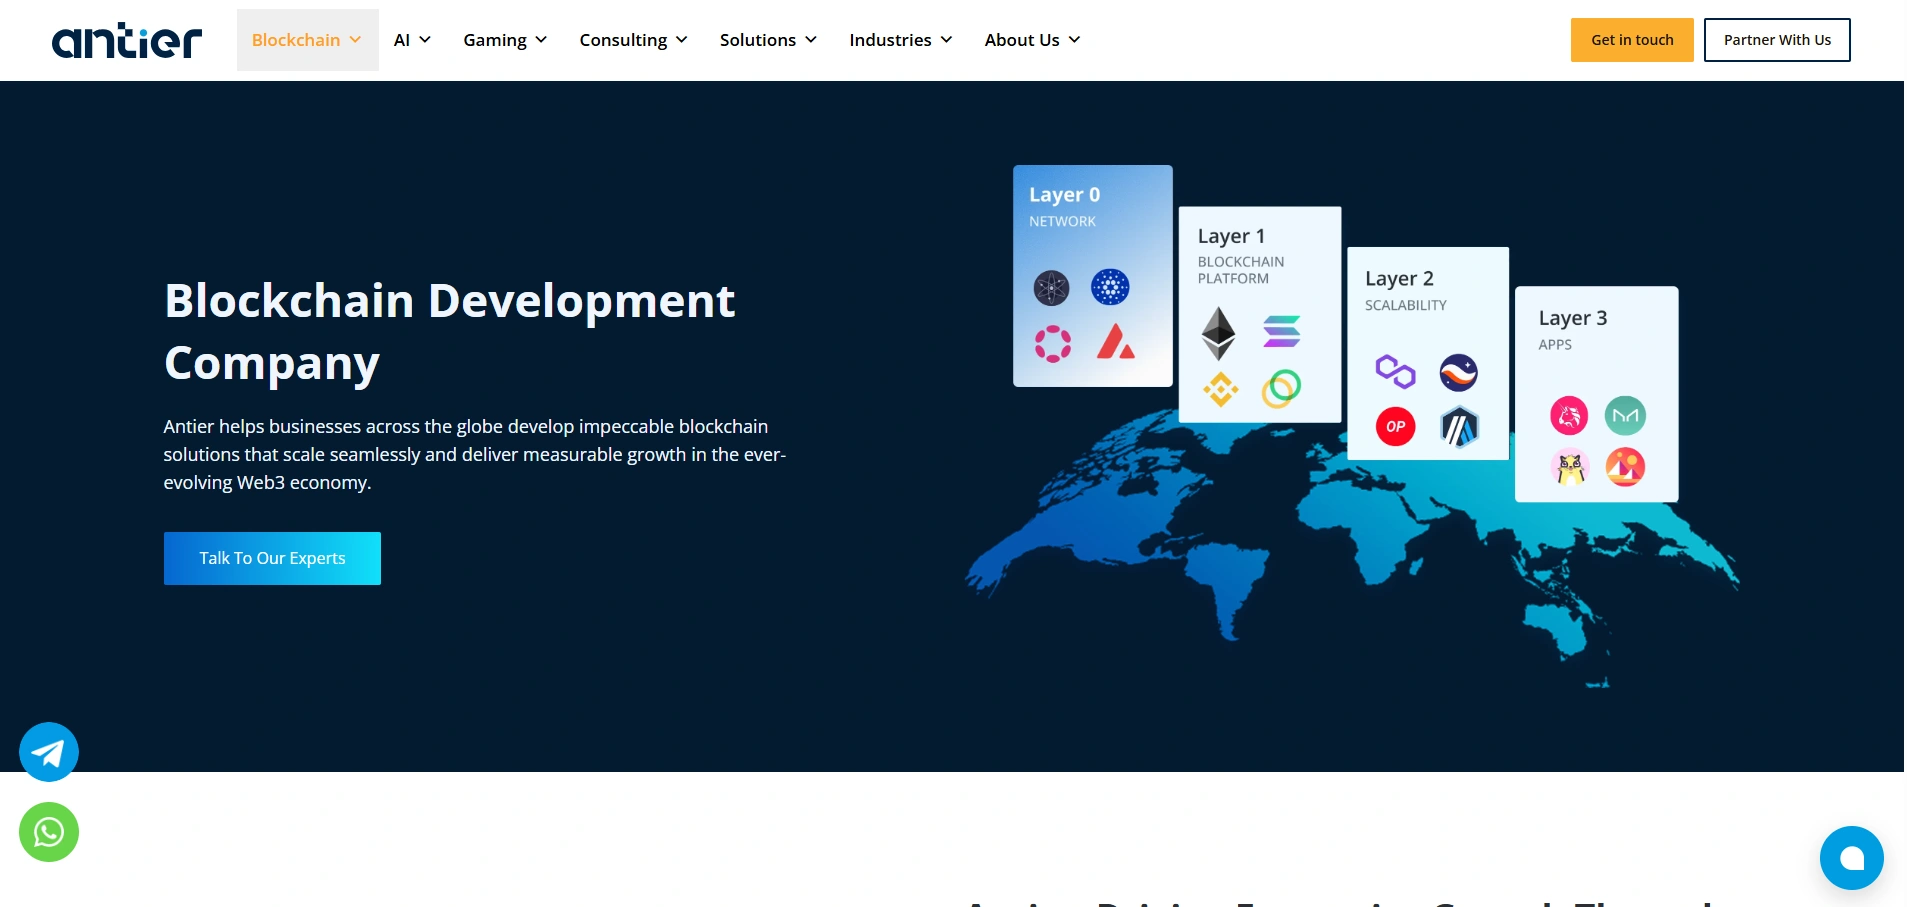Click the Arbitrum icon in Layer 2
This screenshot has width=1907, height=907.
tap(1459, 427)
